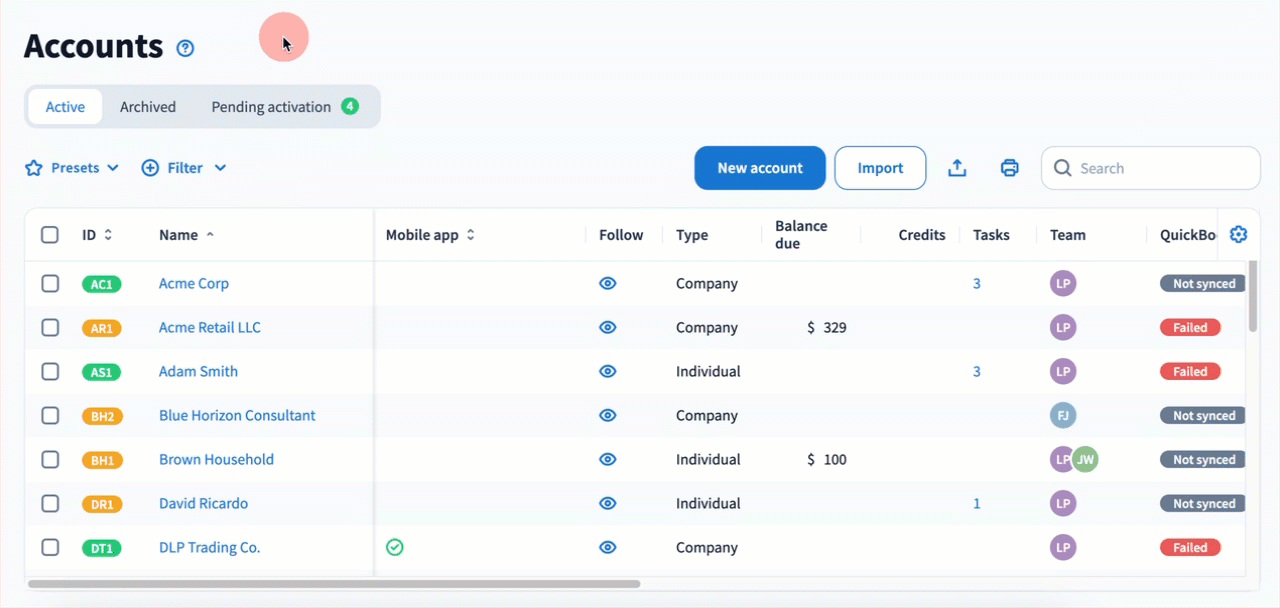Click the print accounts icon

coord(1009,168)
